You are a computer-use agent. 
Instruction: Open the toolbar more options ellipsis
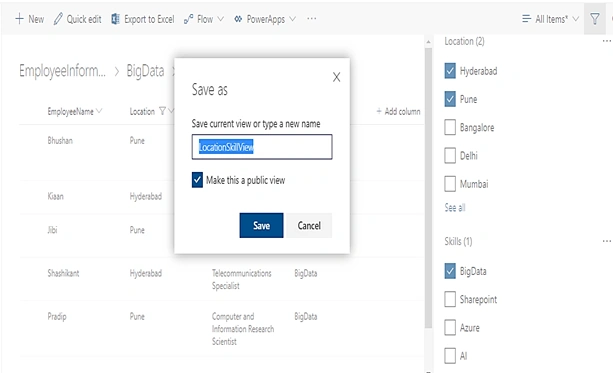pyautogui.click(x=312, y=19)
